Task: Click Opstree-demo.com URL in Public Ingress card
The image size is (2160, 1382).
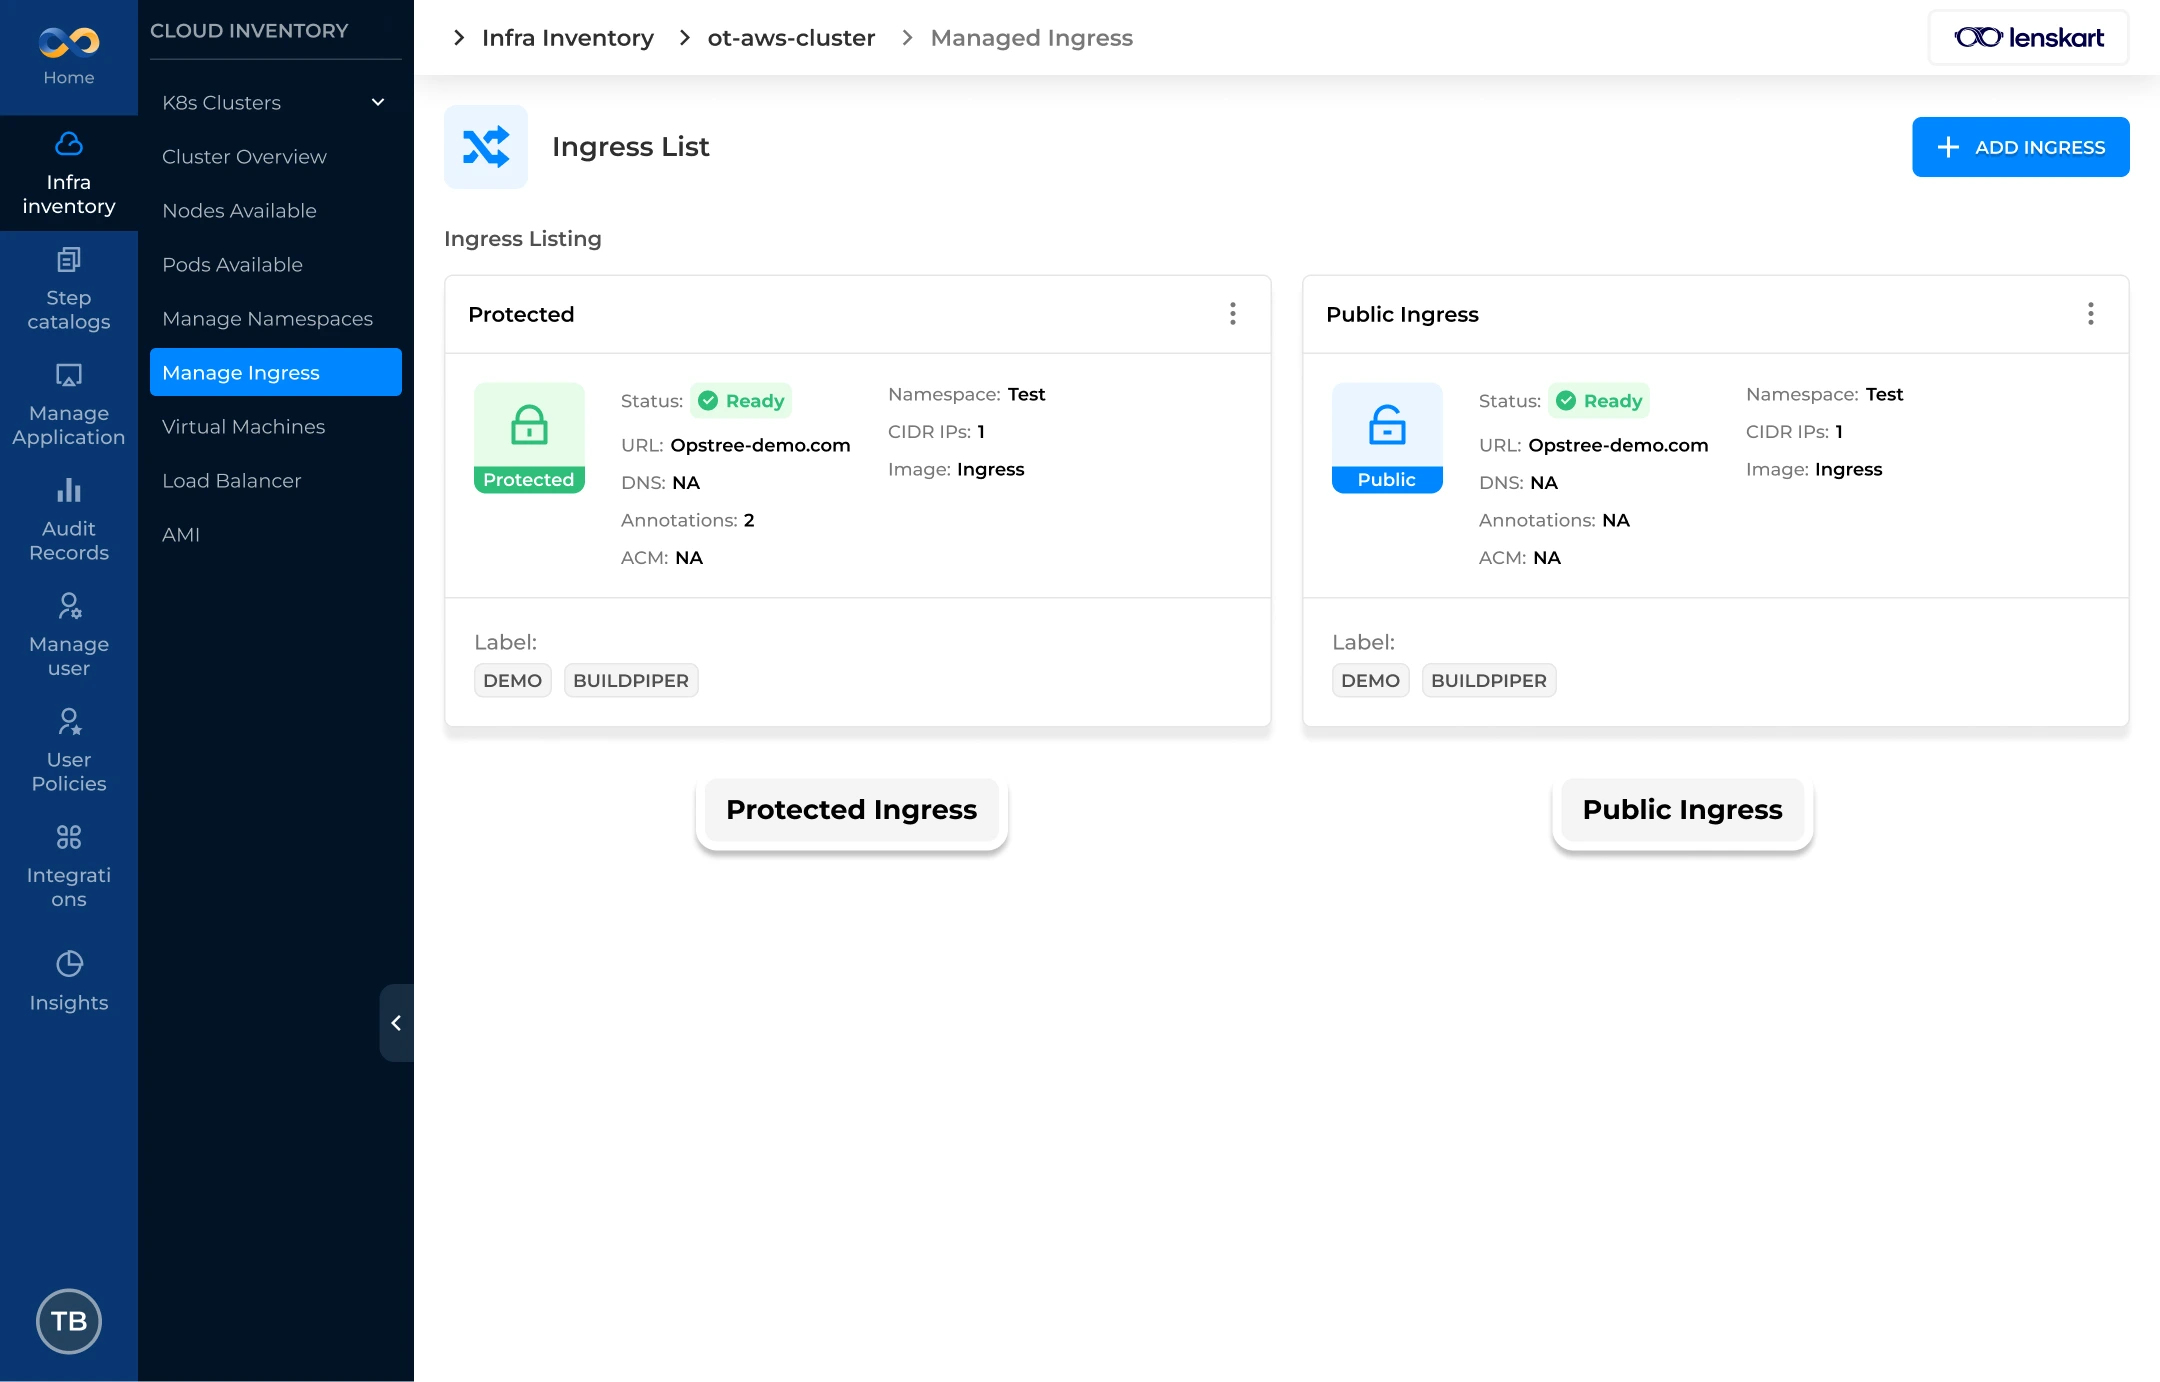Action: click(x=1618, y=445)
